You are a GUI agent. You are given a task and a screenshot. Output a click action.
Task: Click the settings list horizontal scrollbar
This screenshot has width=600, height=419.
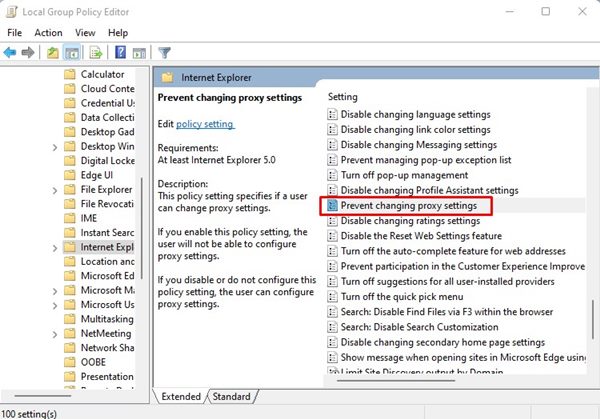[395, 380]
